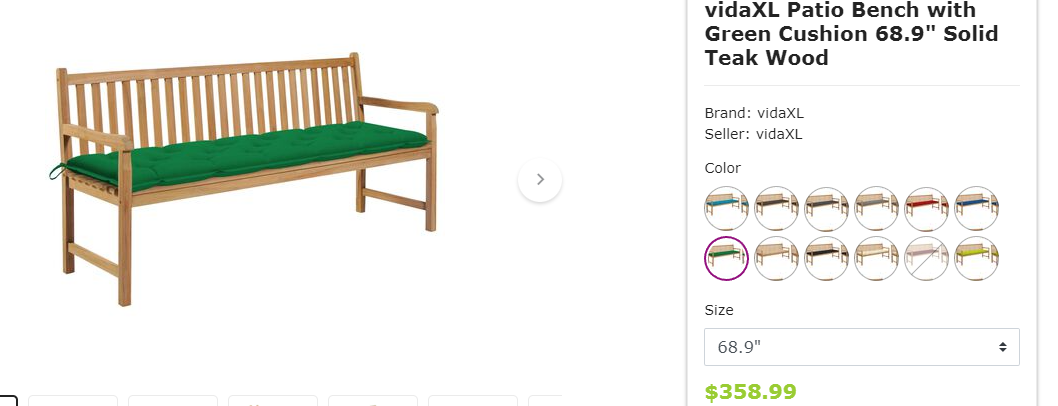The height and width of the screenshot is (406, 1058).
Task: Advance to the next product image arrow
Action: (x=540, y=179)
